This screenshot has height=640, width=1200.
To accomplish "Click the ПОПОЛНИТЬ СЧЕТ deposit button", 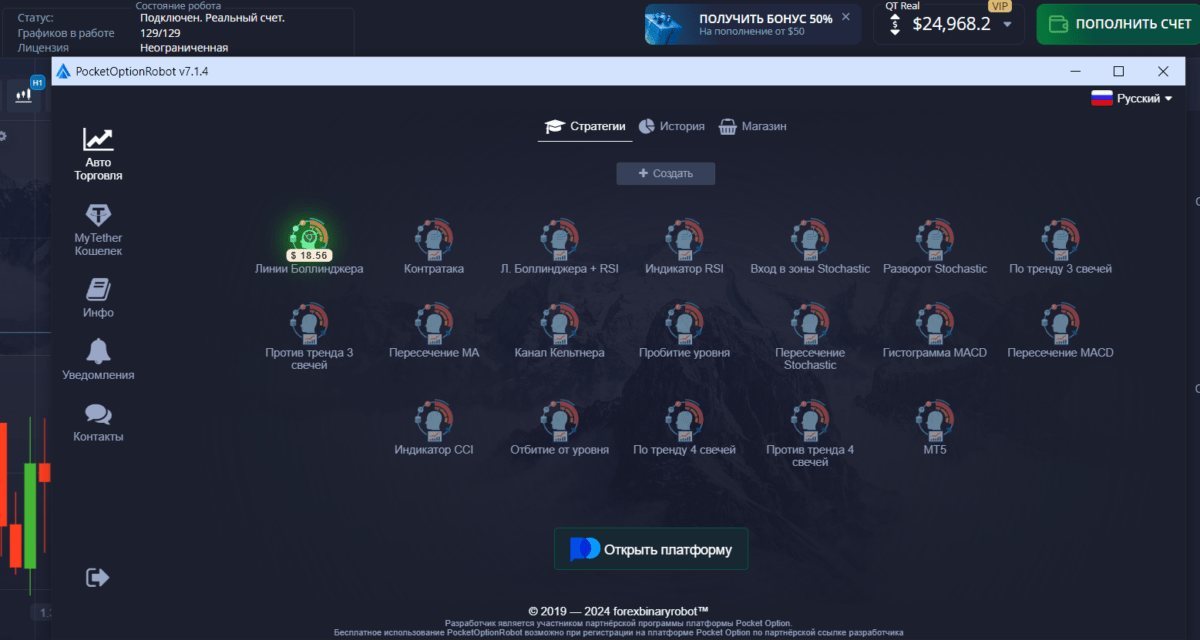I will point(1118,24).
